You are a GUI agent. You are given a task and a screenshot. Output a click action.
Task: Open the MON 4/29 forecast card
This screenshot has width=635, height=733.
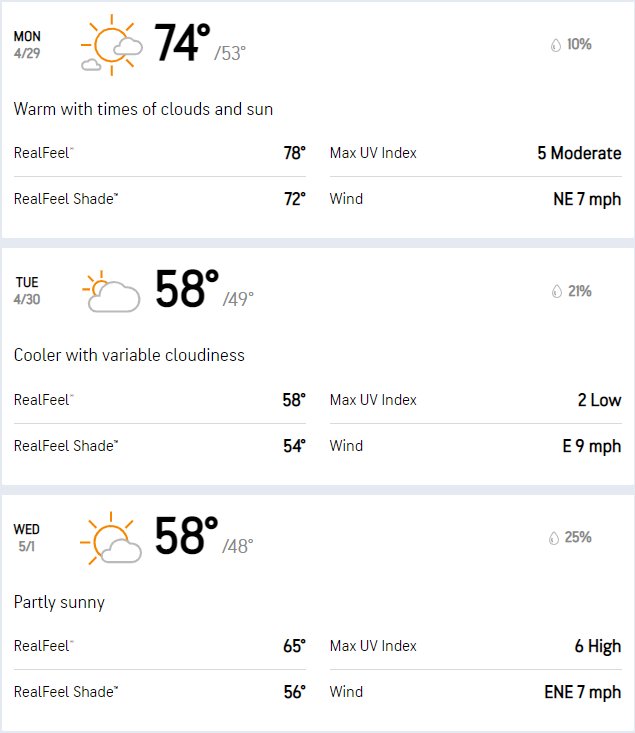318,120
